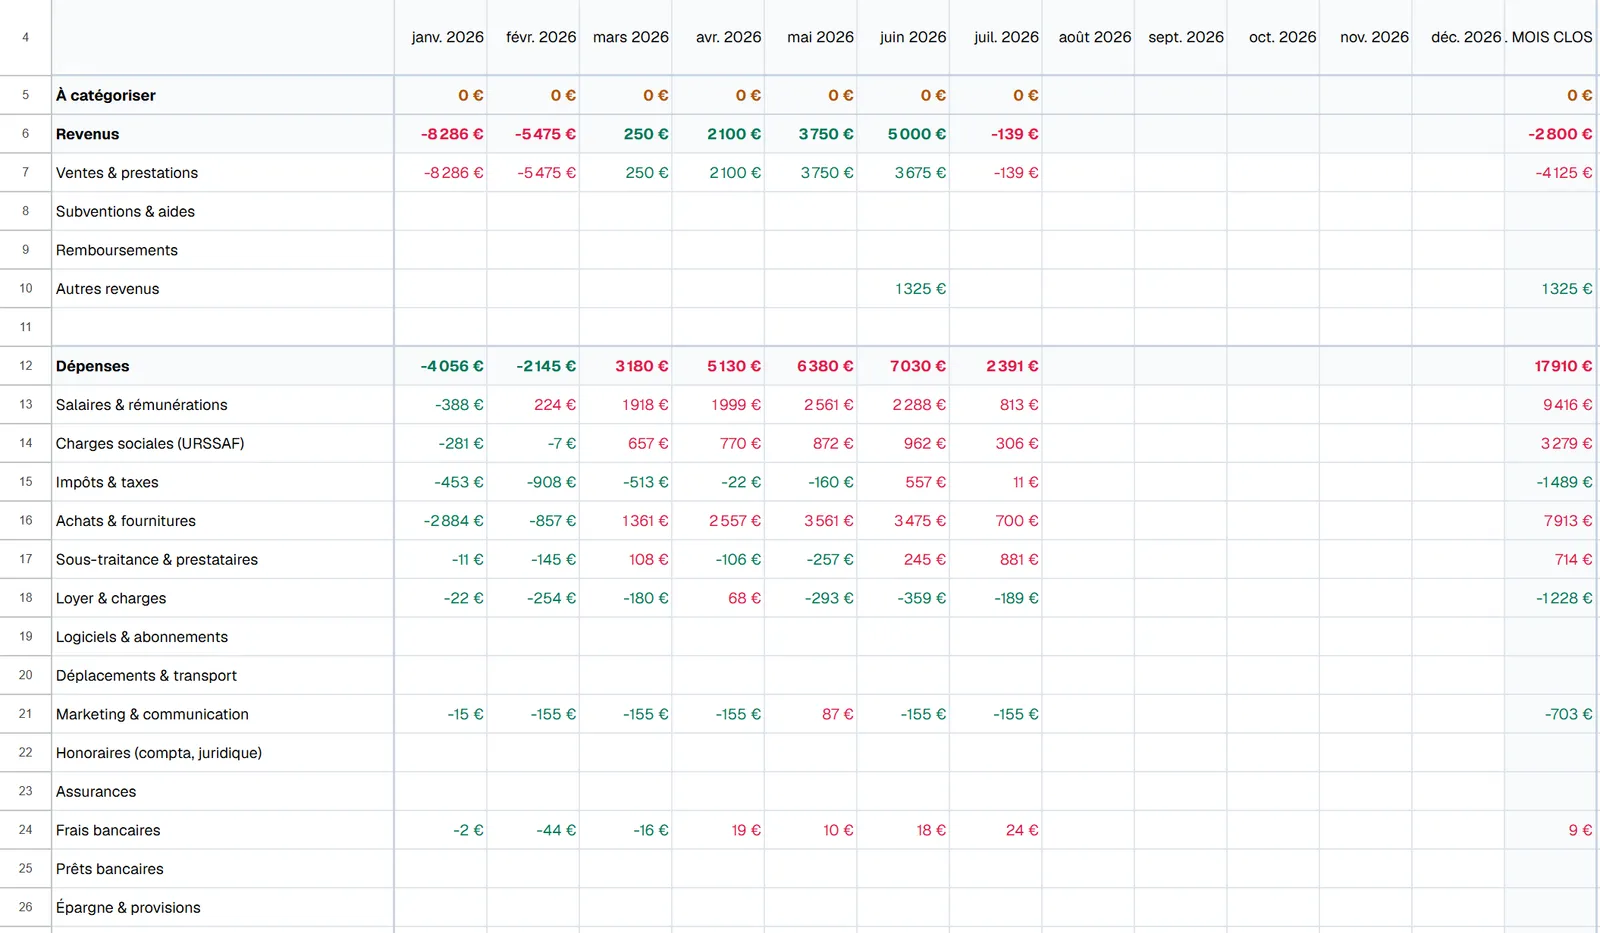1600x933 pixels.
Task: Select 'Charges sociales (URSSAF)' label
Action: (x=150, y=443)
